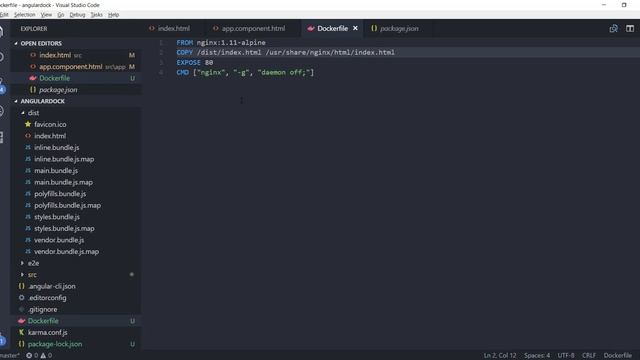
Task: Collapse the Open Editors section
Action: coord(41,43)
